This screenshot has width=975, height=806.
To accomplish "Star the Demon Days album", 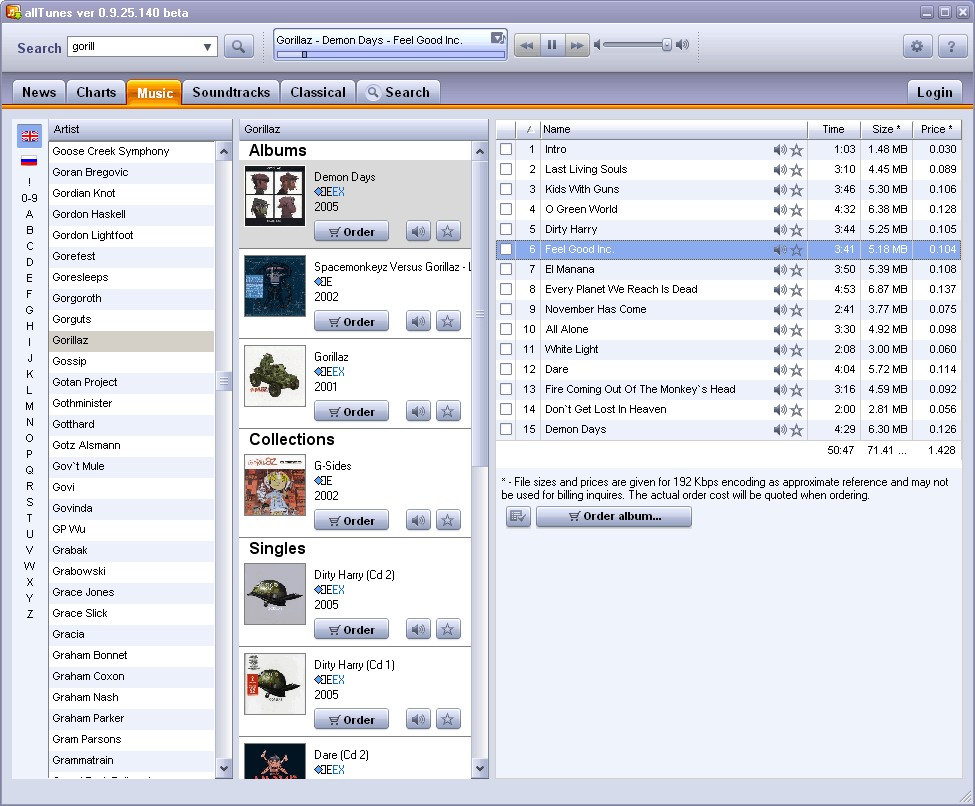I will 448,231.
